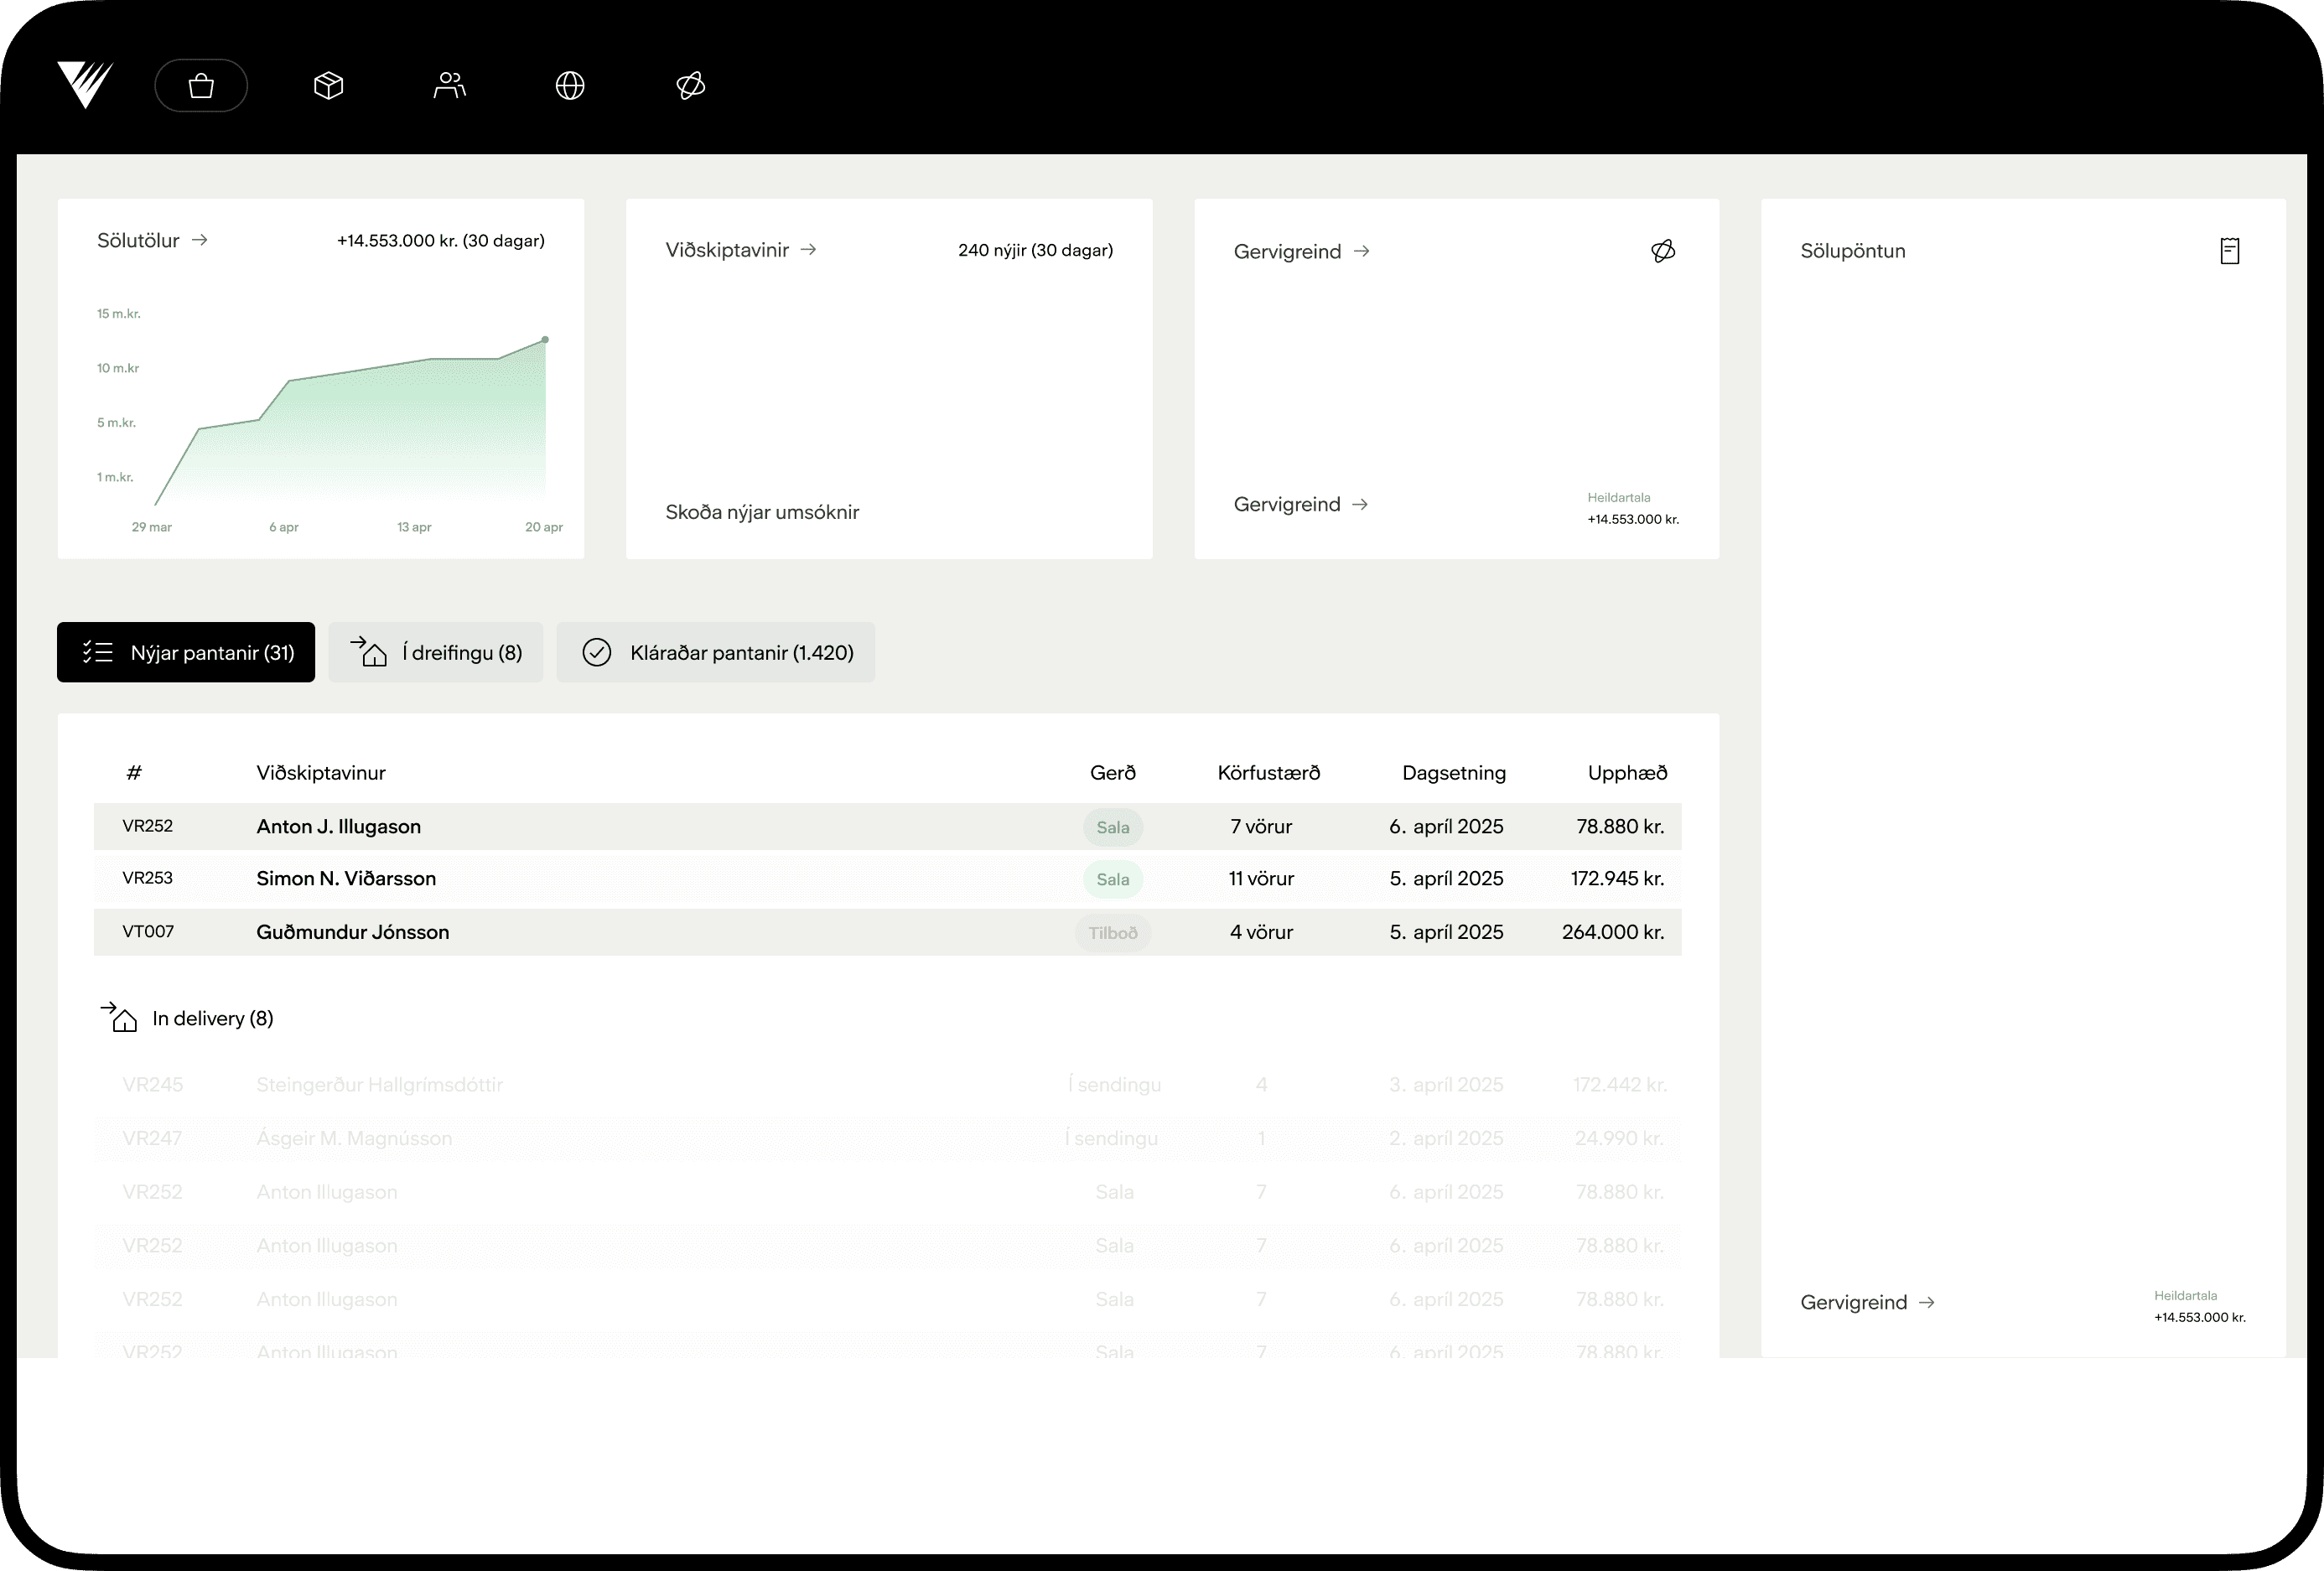Open the box package icon in navigation

pyautogui.click(x=328, y=86)
